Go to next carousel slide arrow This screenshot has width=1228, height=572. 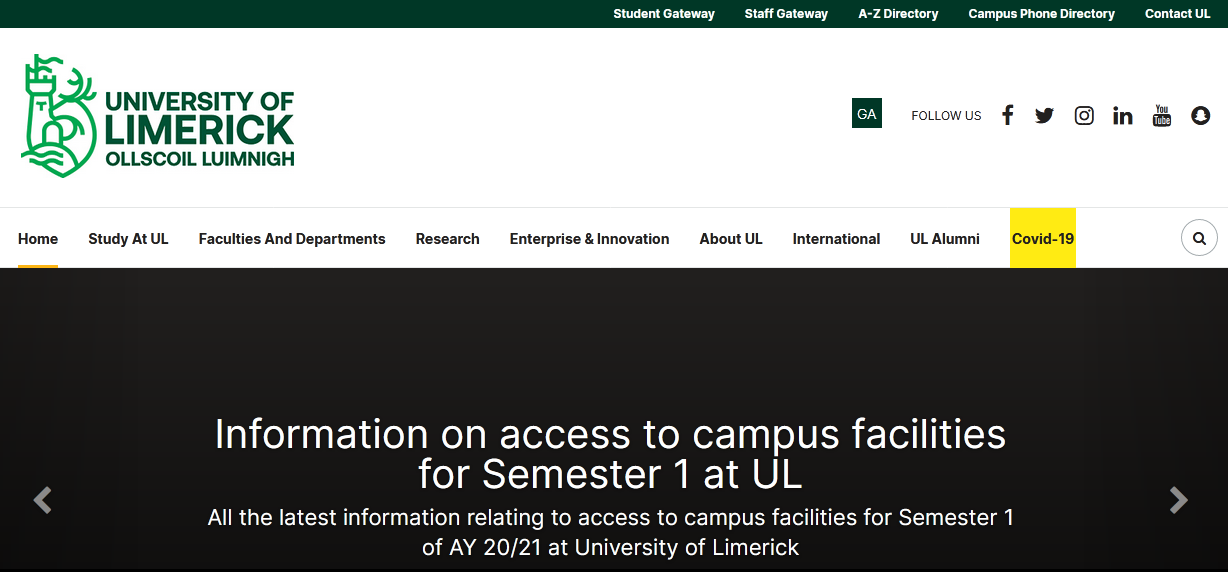[x=1179, y=500]
